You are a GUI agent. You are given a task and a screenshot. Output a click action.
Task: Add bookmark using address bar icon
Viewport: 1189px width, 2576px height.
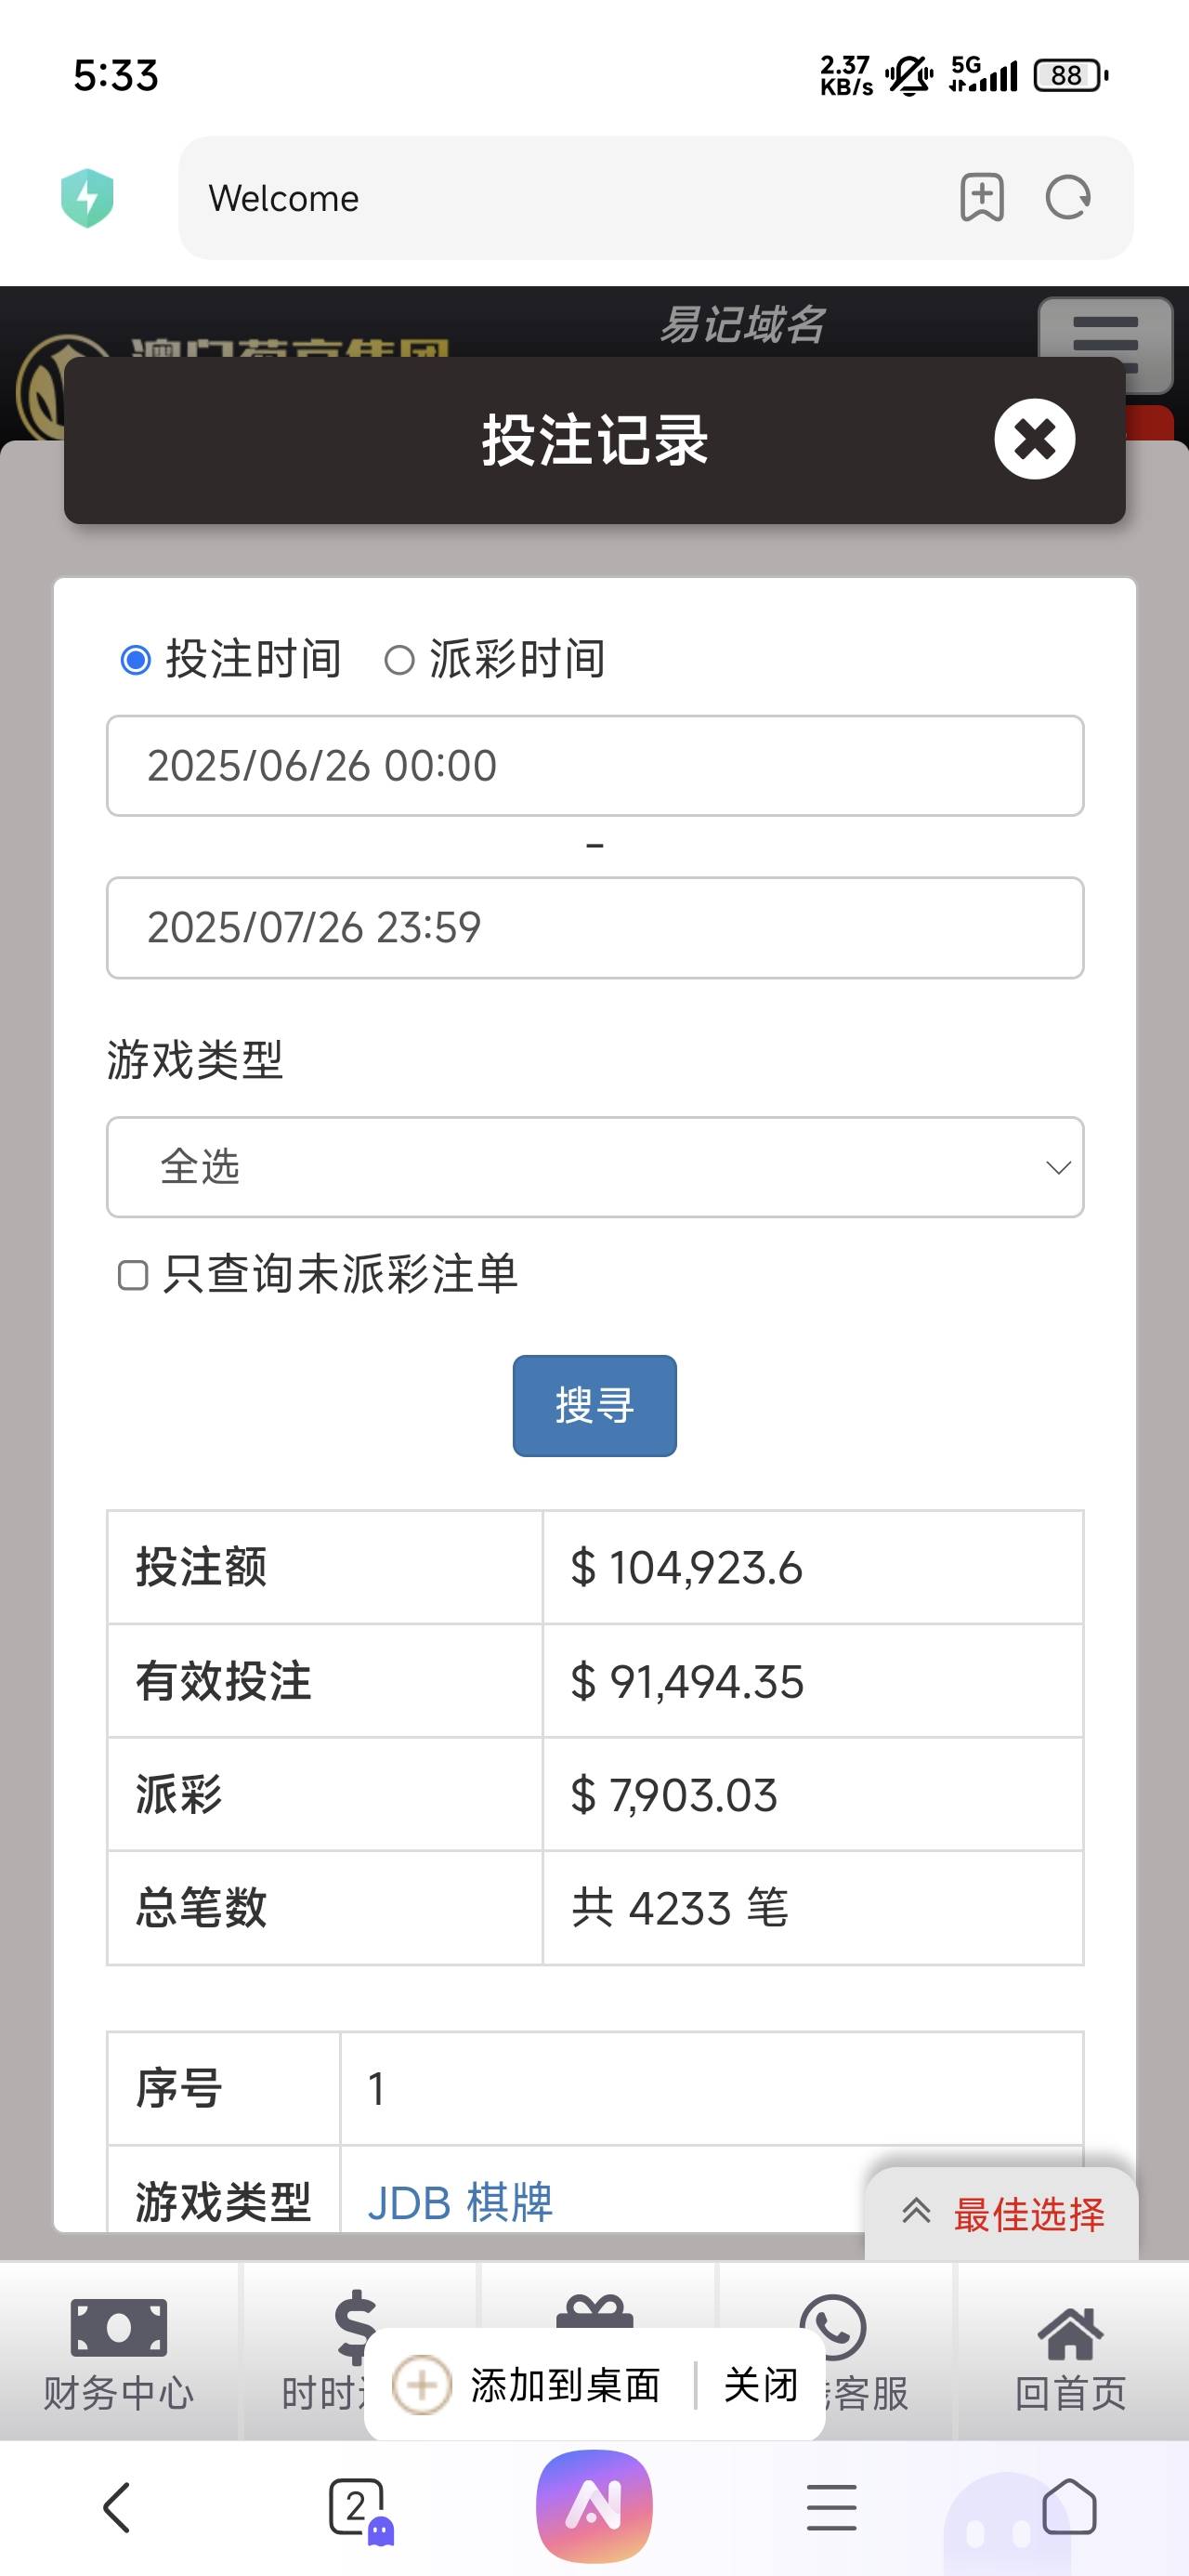click(982, 197)
